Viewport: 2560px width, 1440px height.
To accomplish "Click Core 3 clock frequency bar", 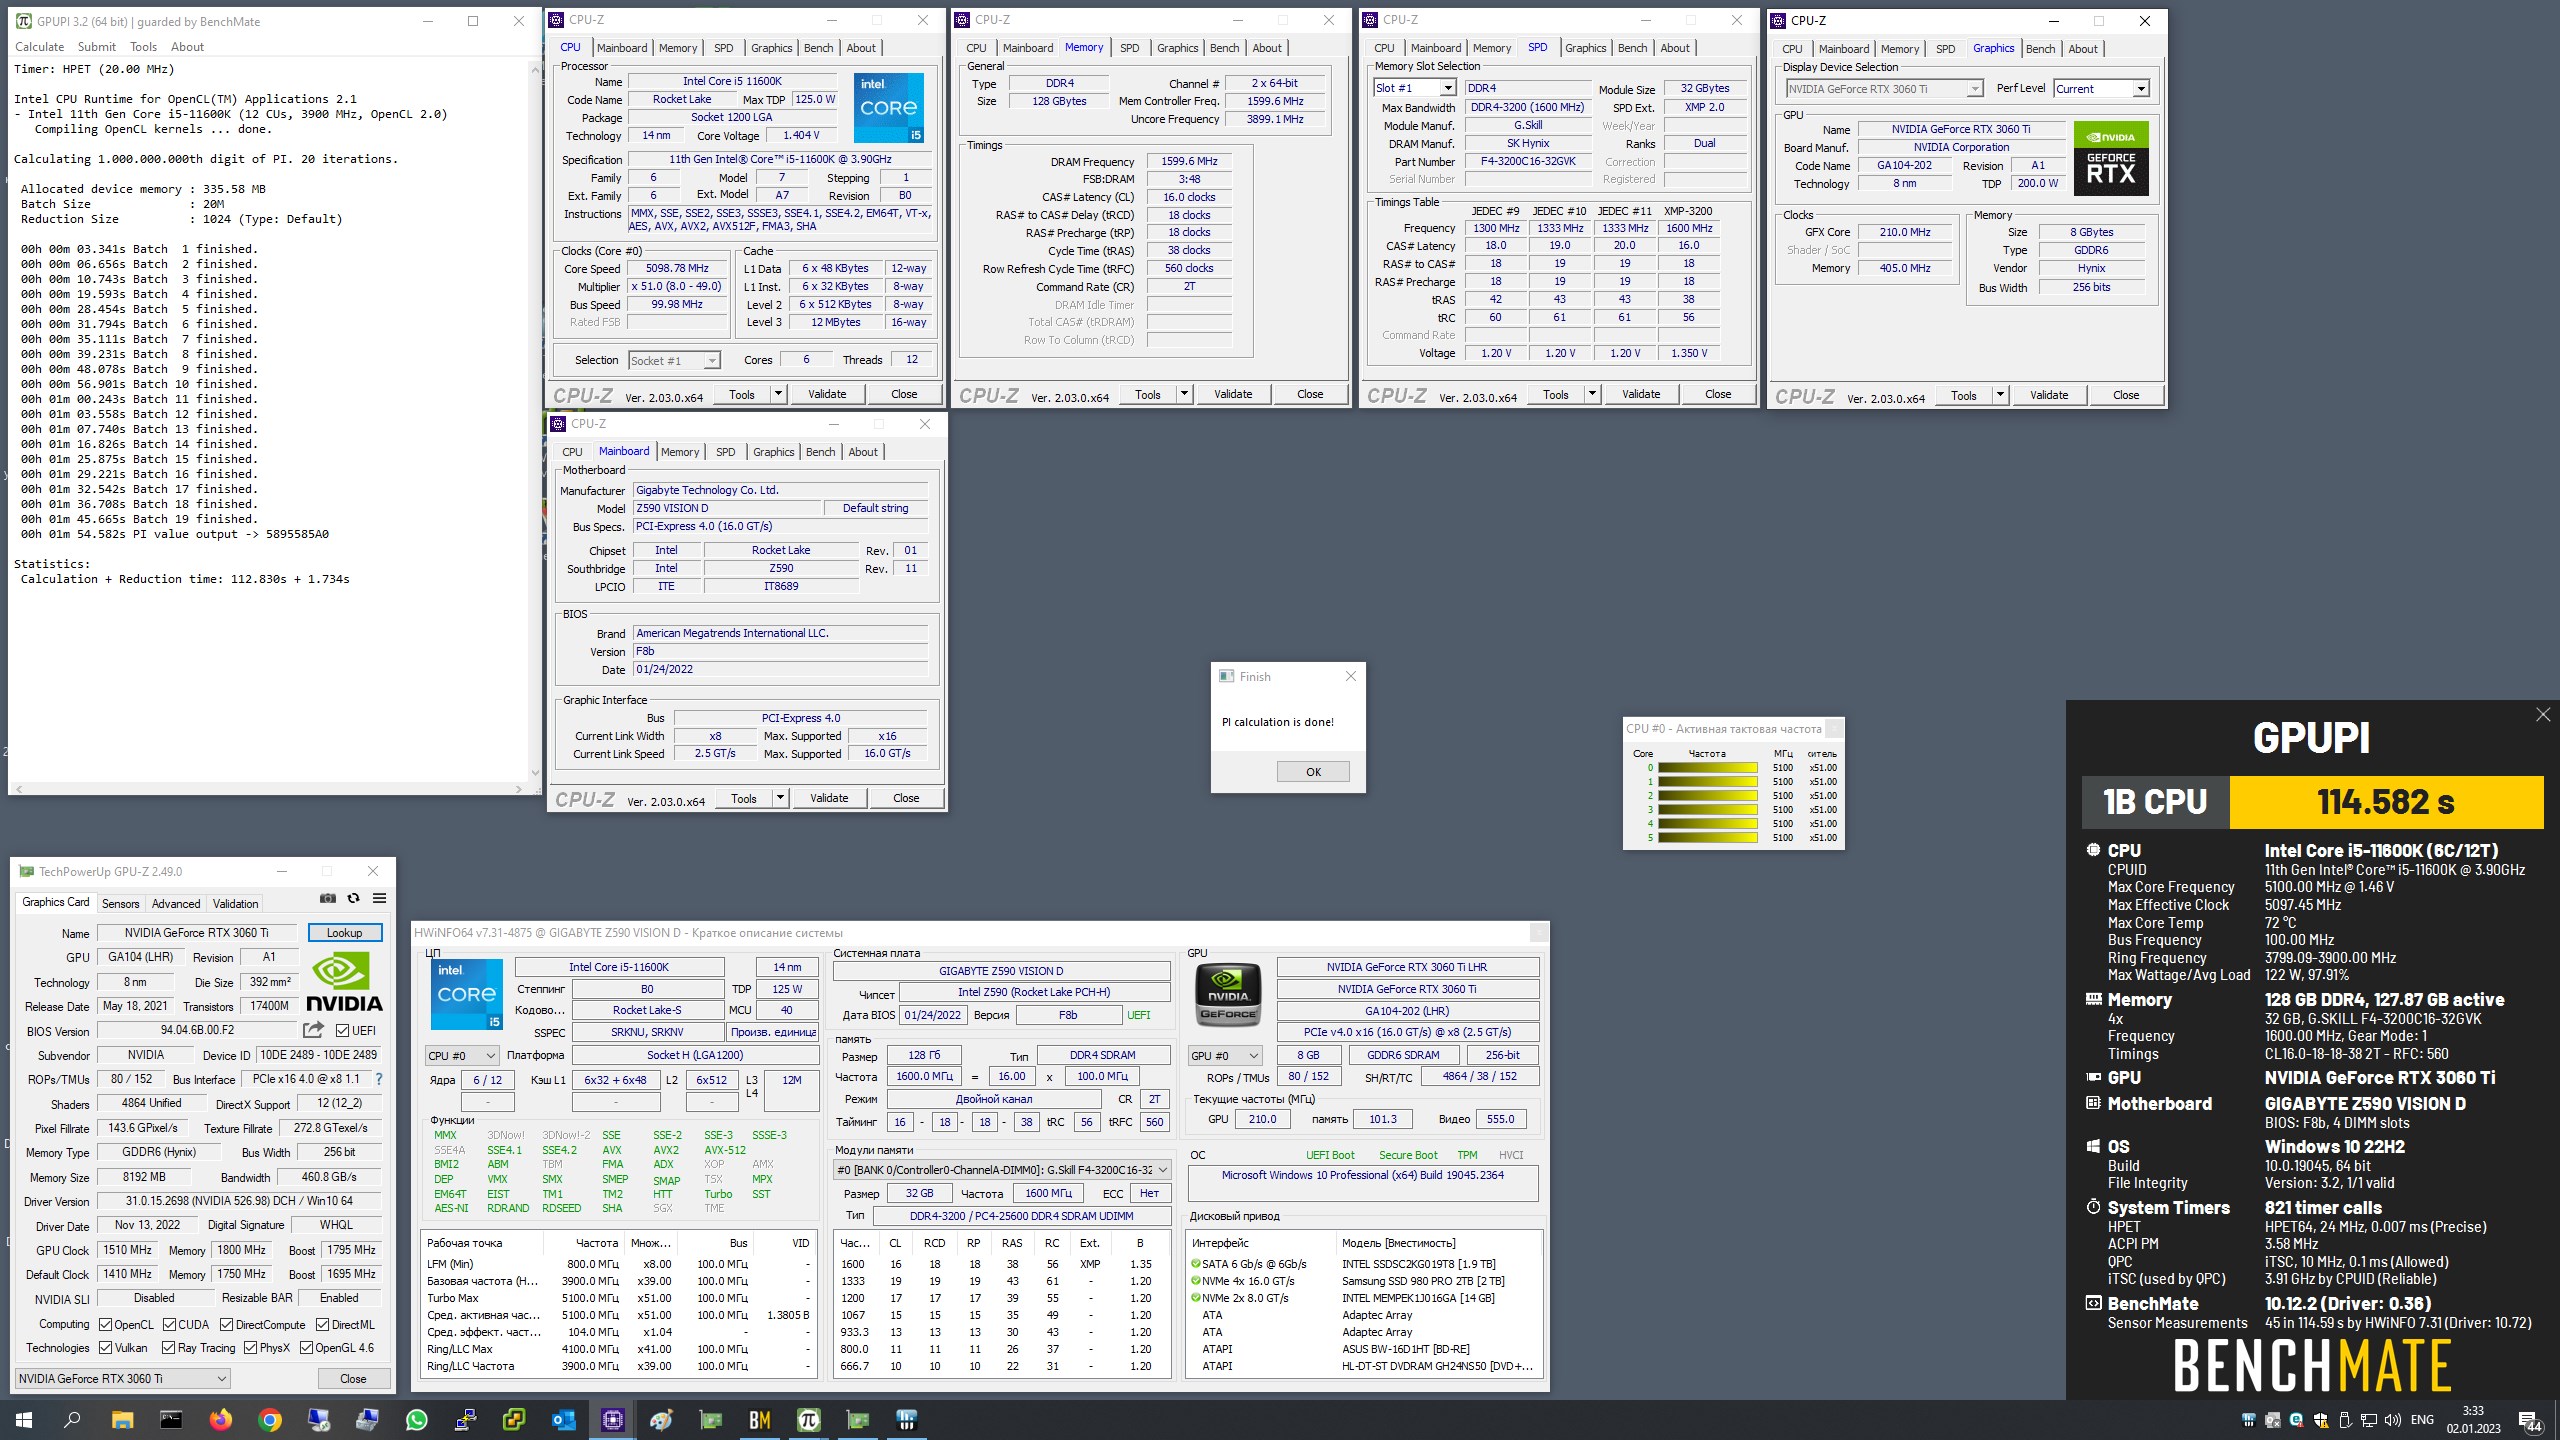I will click(x=1708, y=810).
